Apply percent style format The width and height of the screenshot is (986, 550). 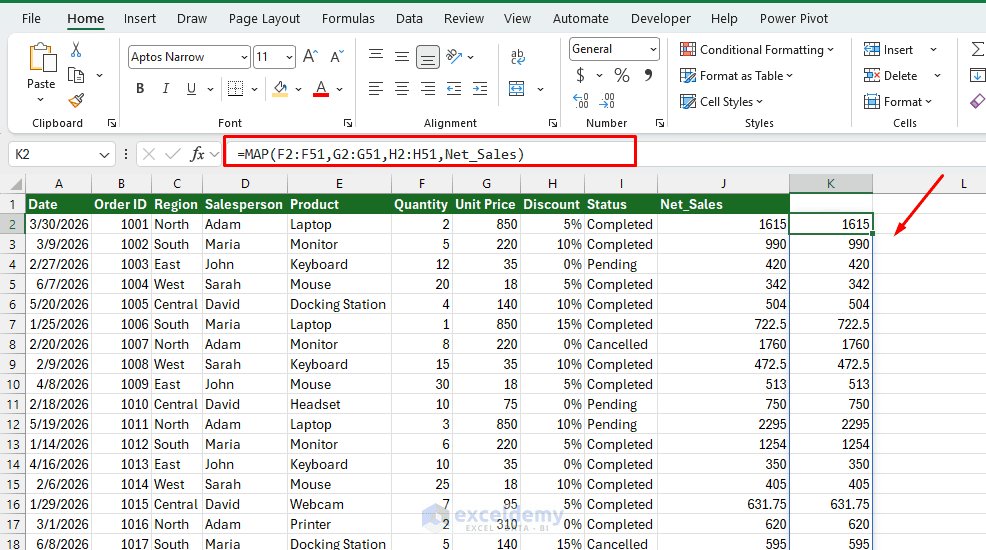click(x=622, y=75)
